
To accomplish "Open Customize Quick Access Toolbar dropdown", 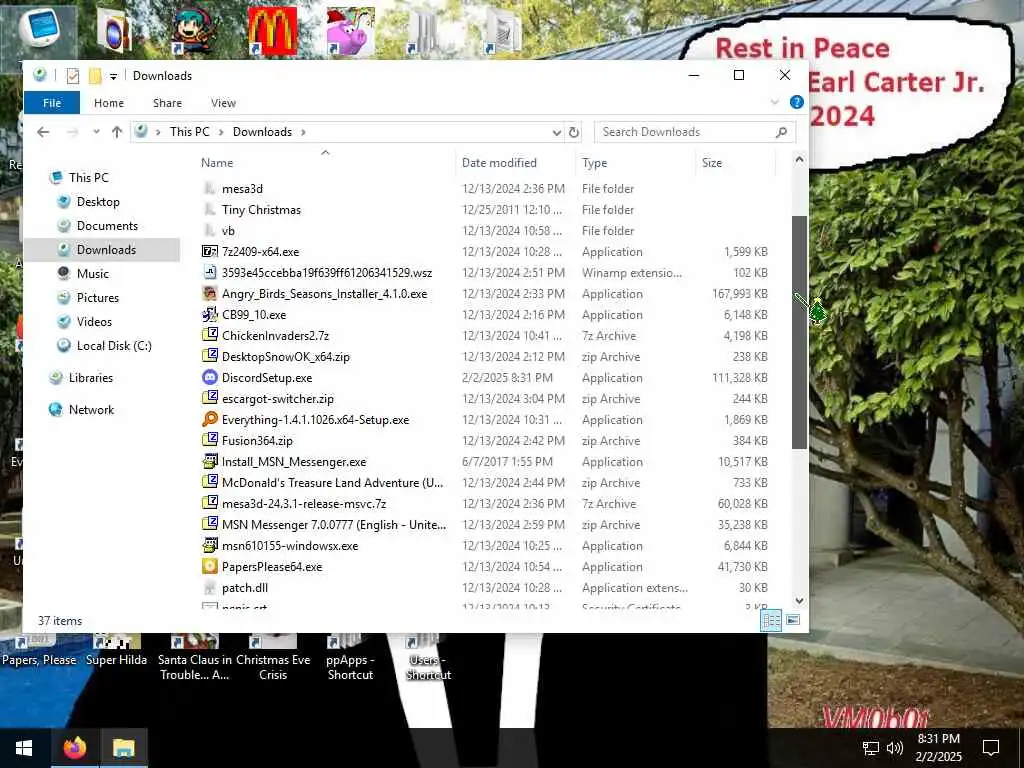I will click(x=113, y=76).
